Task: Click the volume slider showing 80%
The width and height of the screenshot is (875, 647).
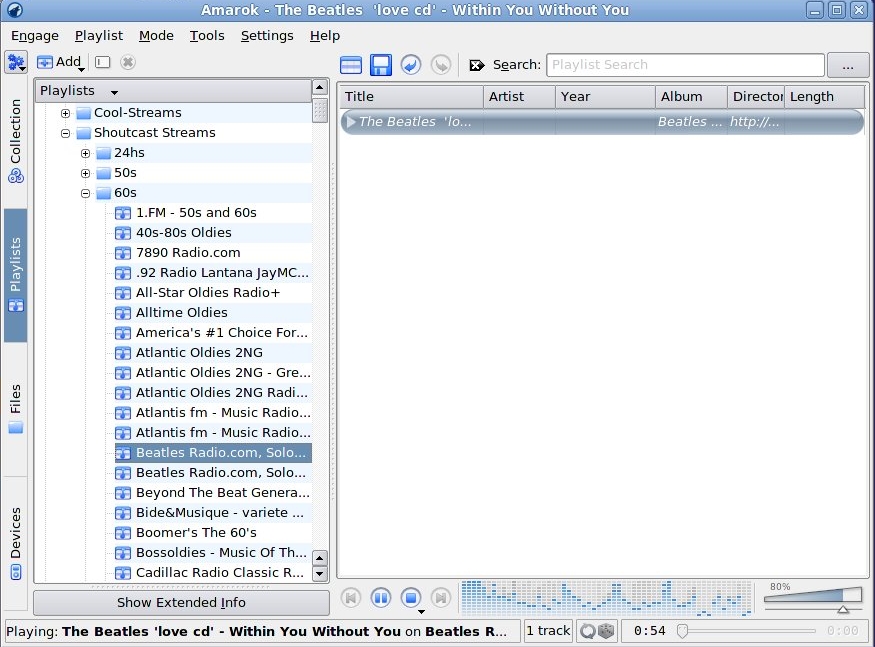Action: coord(812,598)
